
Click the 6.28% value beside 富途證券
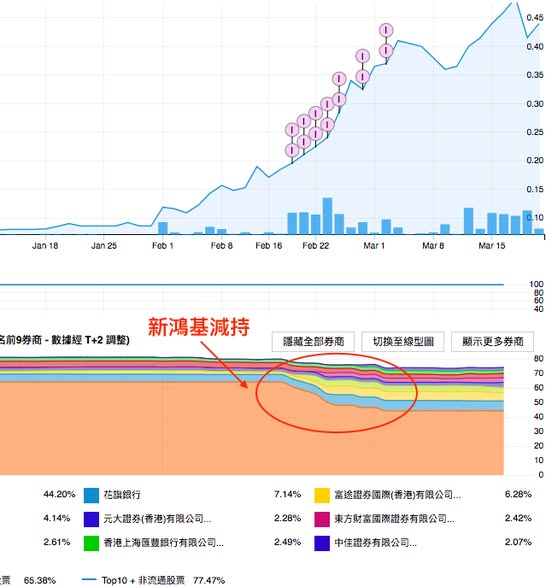pyautogui.click(x=518, y=494)
